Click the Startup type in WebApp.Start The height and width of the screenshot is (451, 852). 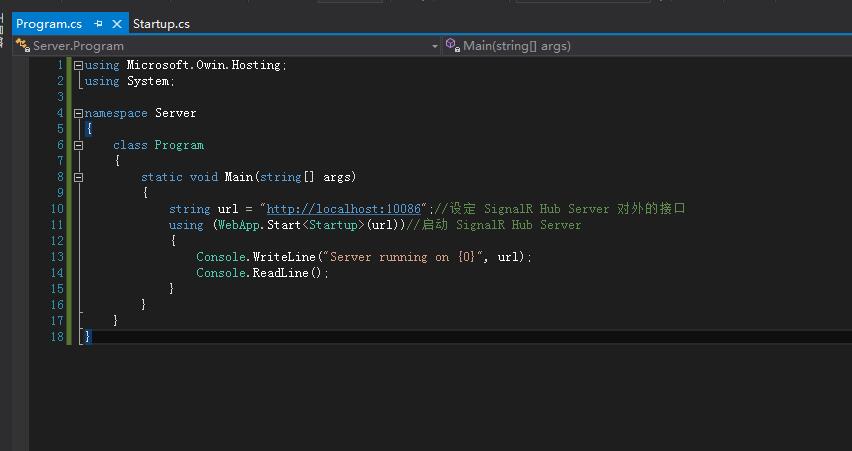[330, 225]
